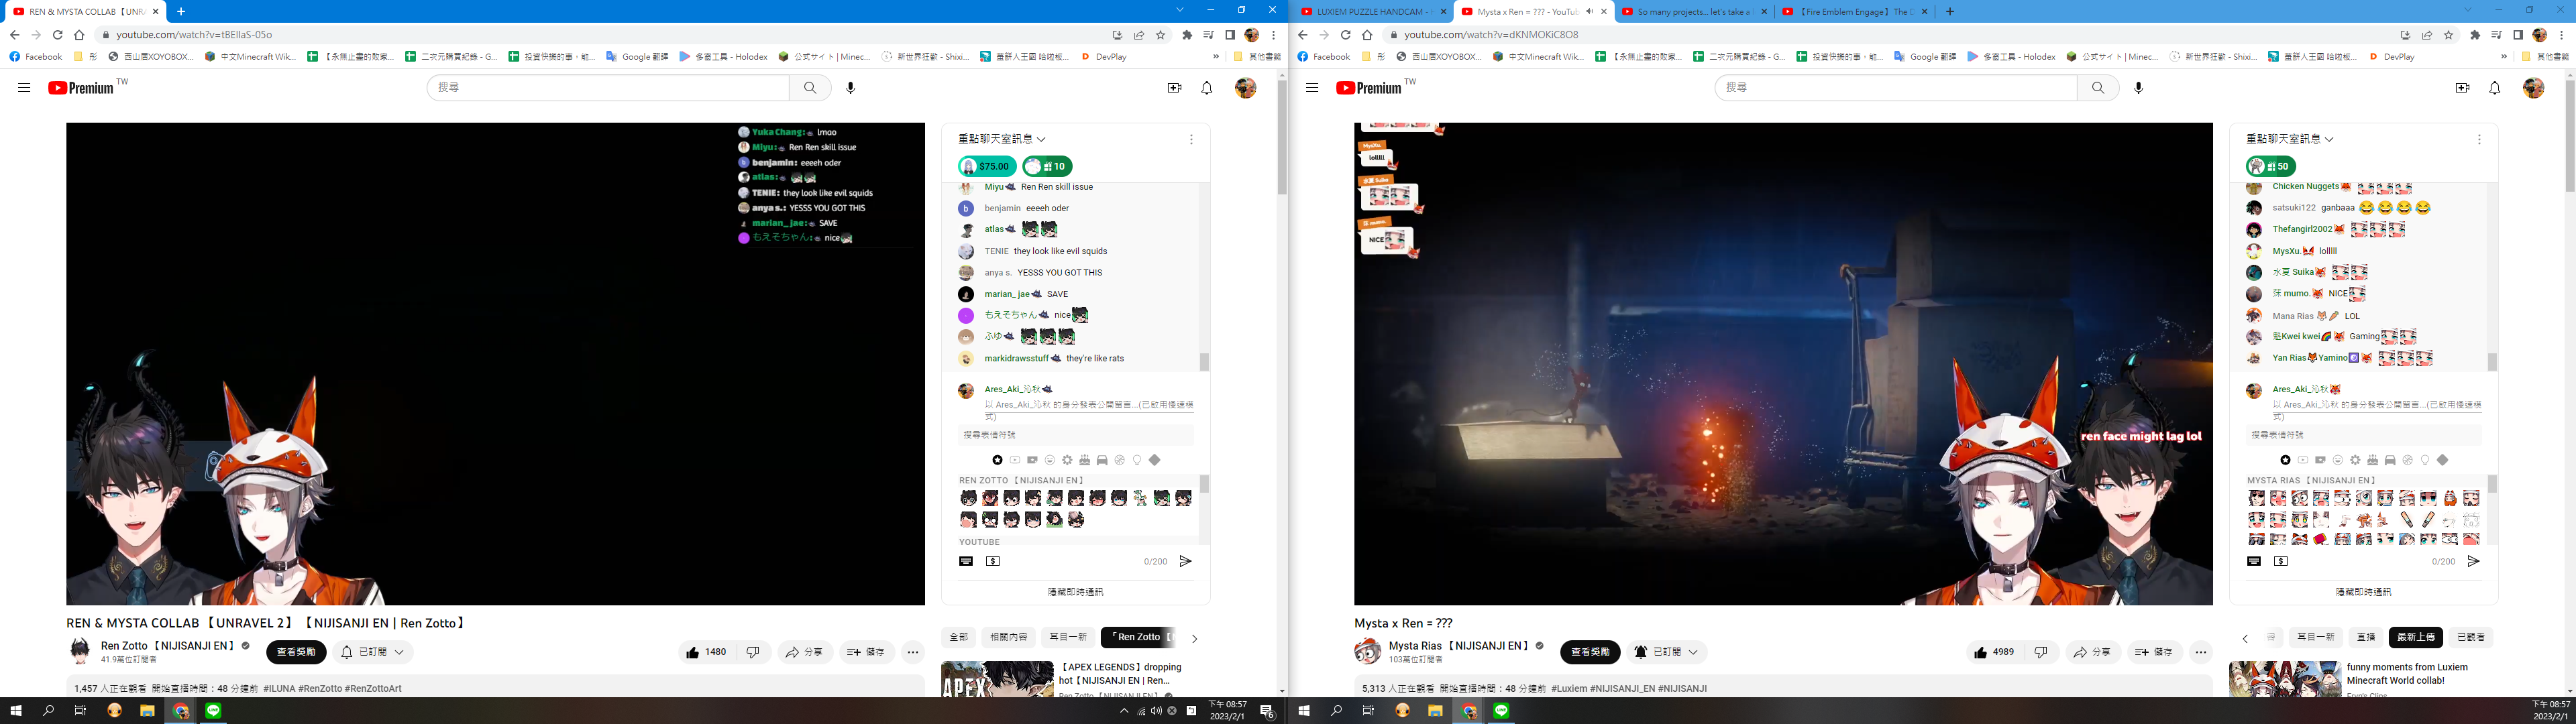Toggle subscription bell for Mysta Rias
Viewport: 2576px width, 724px height.
click(1641, 652)
